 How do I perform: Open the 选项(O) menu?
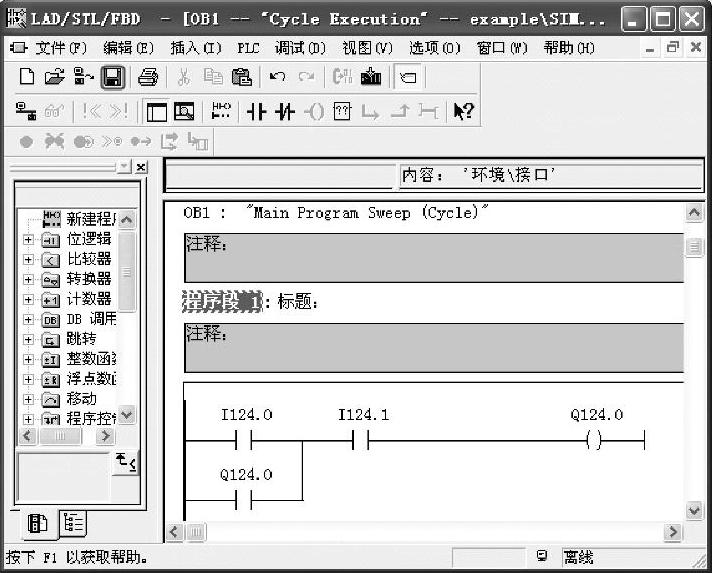(x=435, y=48)
